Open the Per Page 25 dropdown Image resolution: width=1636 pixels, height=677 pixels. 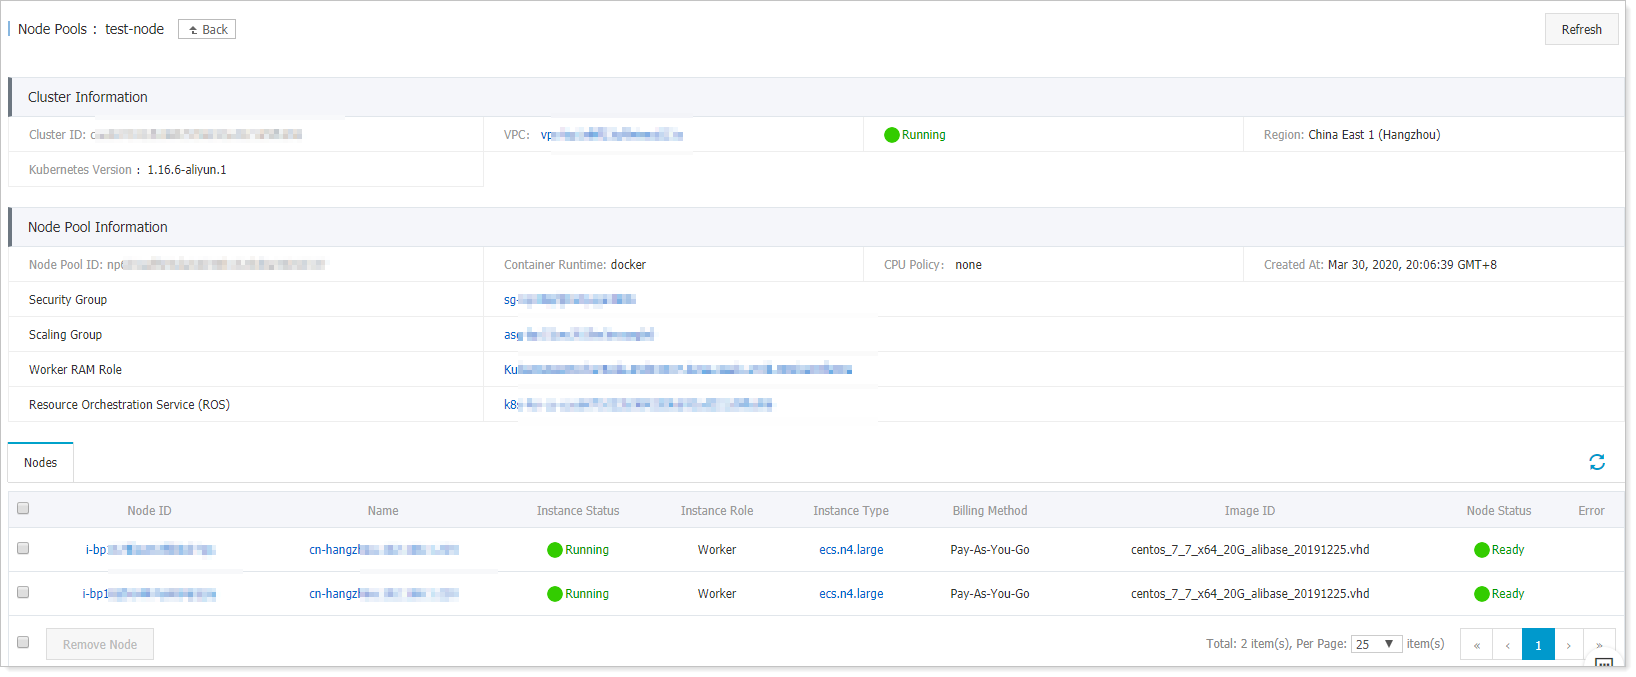coord(1376,644)
